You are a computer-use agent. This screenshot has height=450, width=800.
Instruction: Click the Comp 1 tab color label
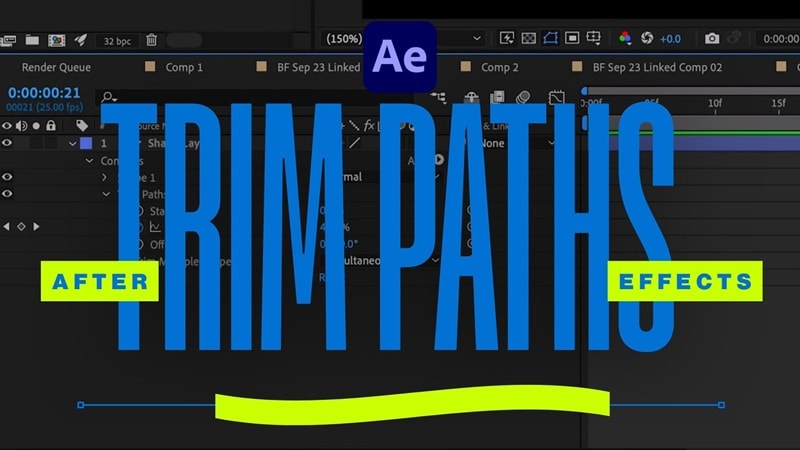(150, 66)
